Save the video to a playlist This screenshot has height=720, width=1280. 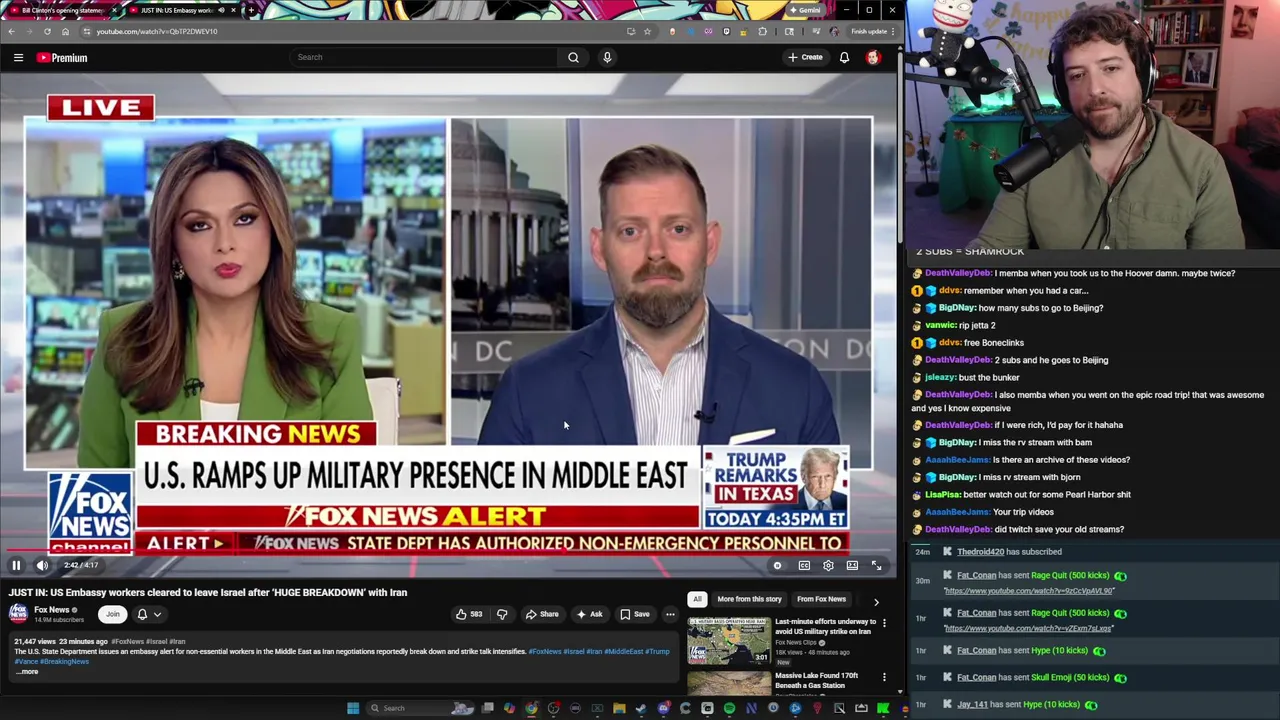click(x=634, y=614)
